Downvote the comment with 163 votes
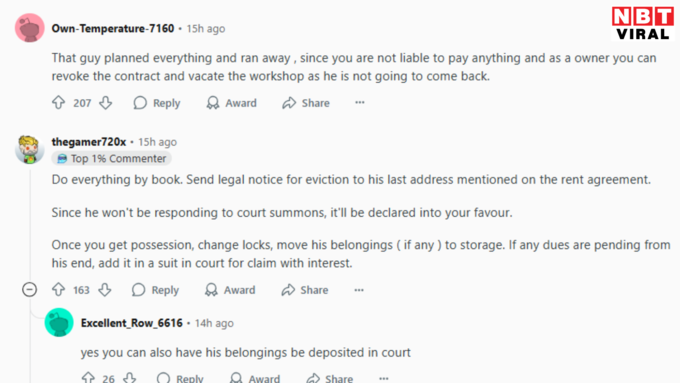 105,290
